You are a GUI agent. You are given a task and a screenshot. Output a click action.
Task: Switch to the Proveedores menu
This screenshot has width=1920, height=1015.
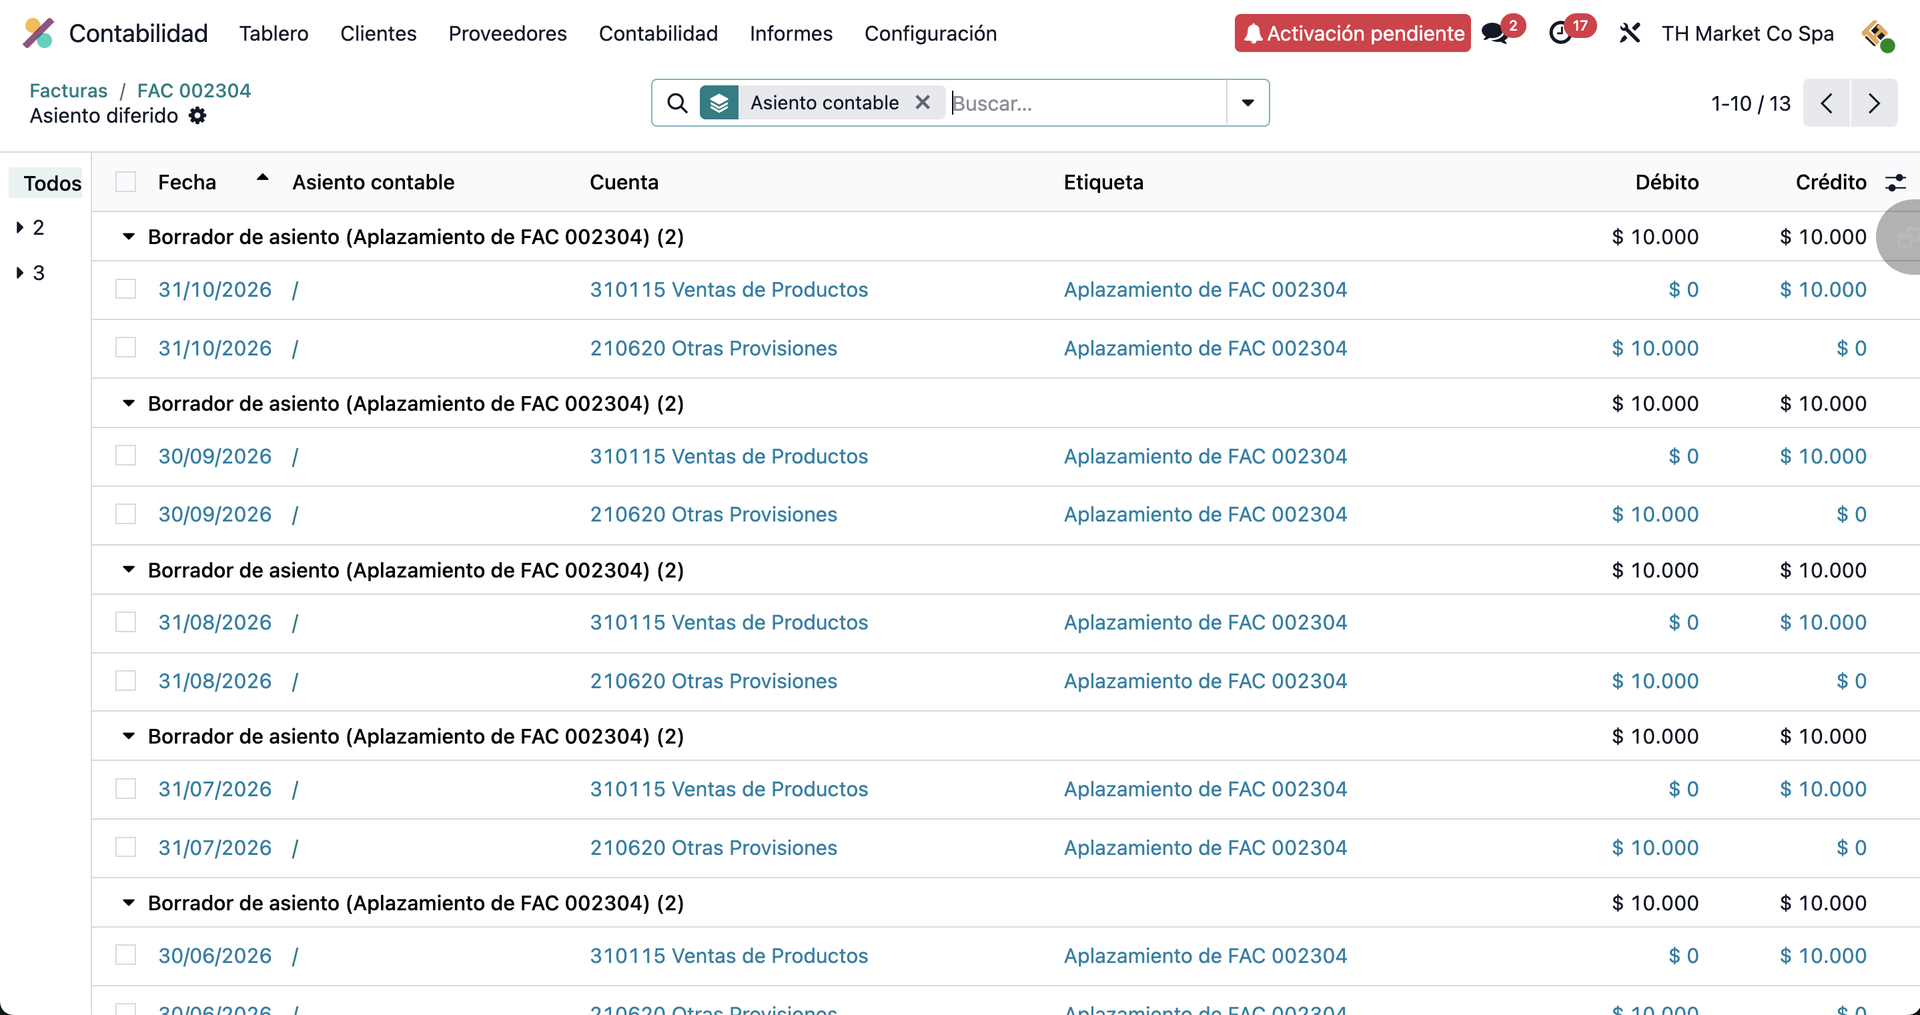[507, 33]
